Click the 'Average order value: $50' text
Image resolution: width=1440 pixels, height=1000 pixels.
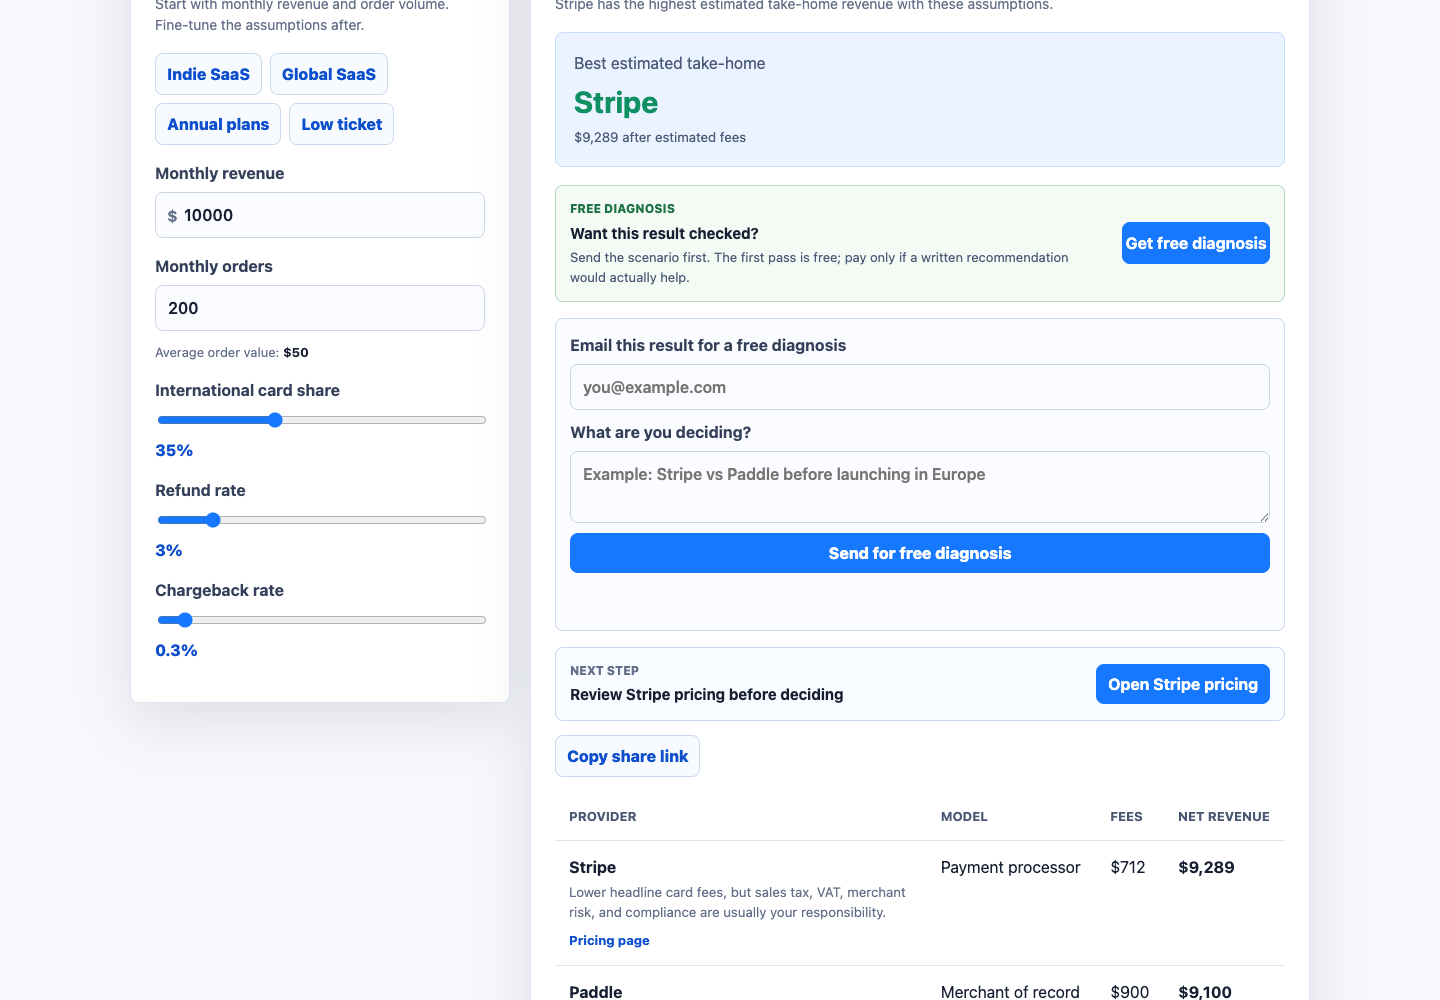tap(232, 352)
